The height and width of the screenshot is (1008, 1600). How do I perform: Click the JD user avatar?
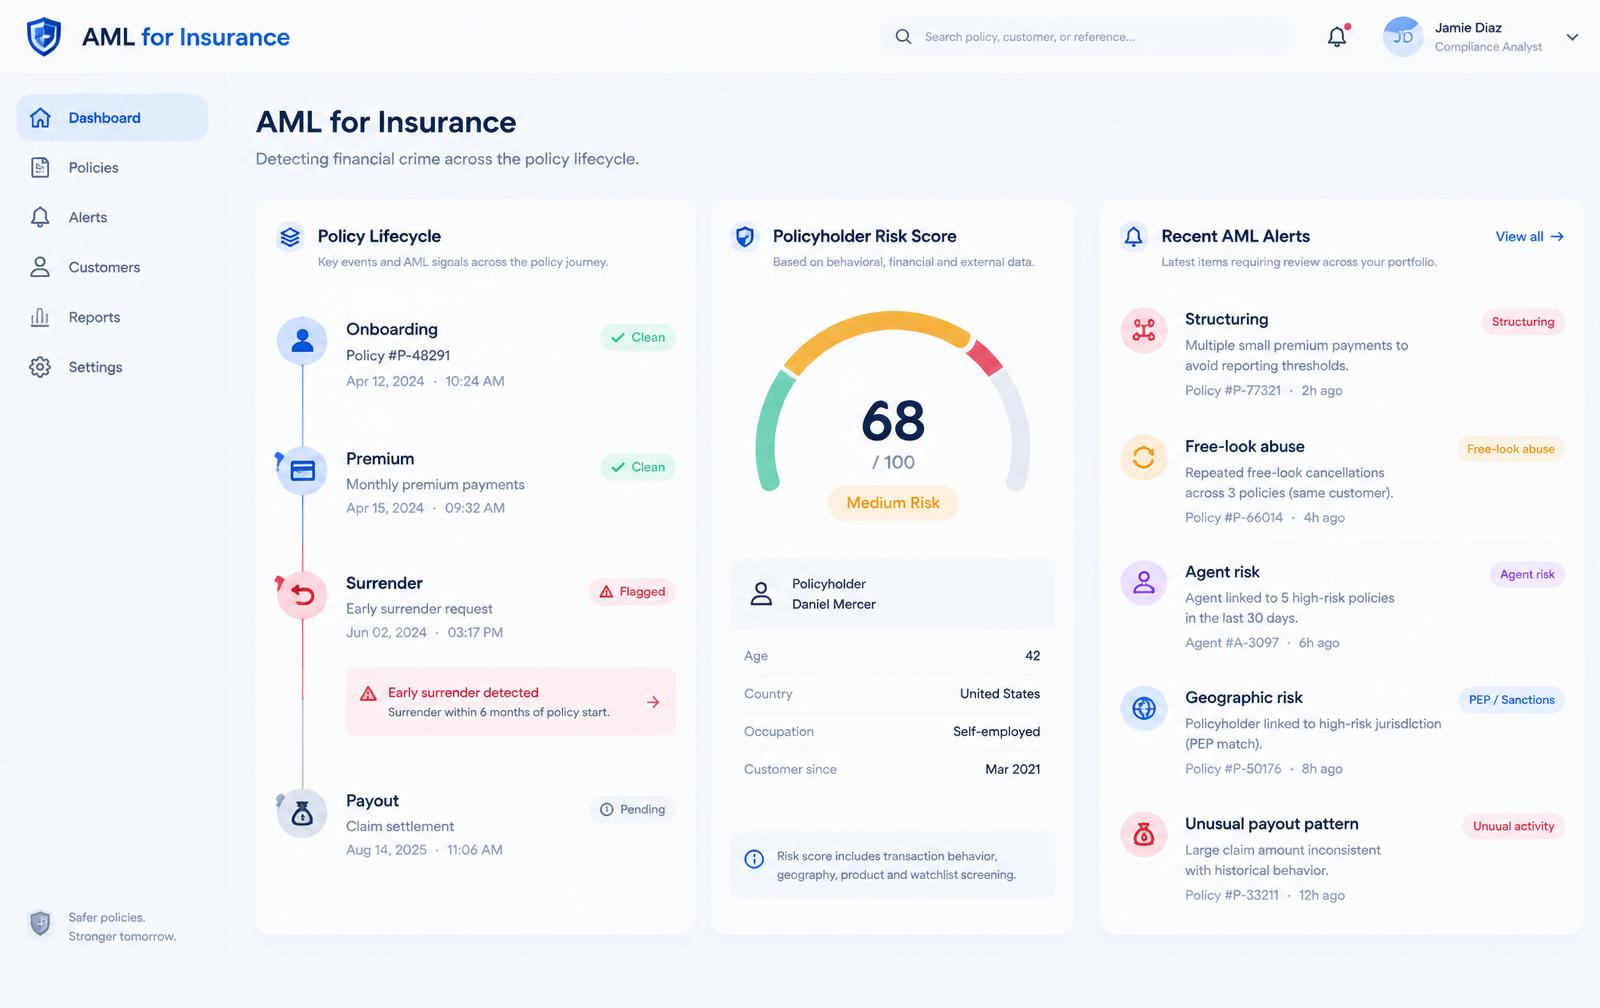(x=1402, y=37)
